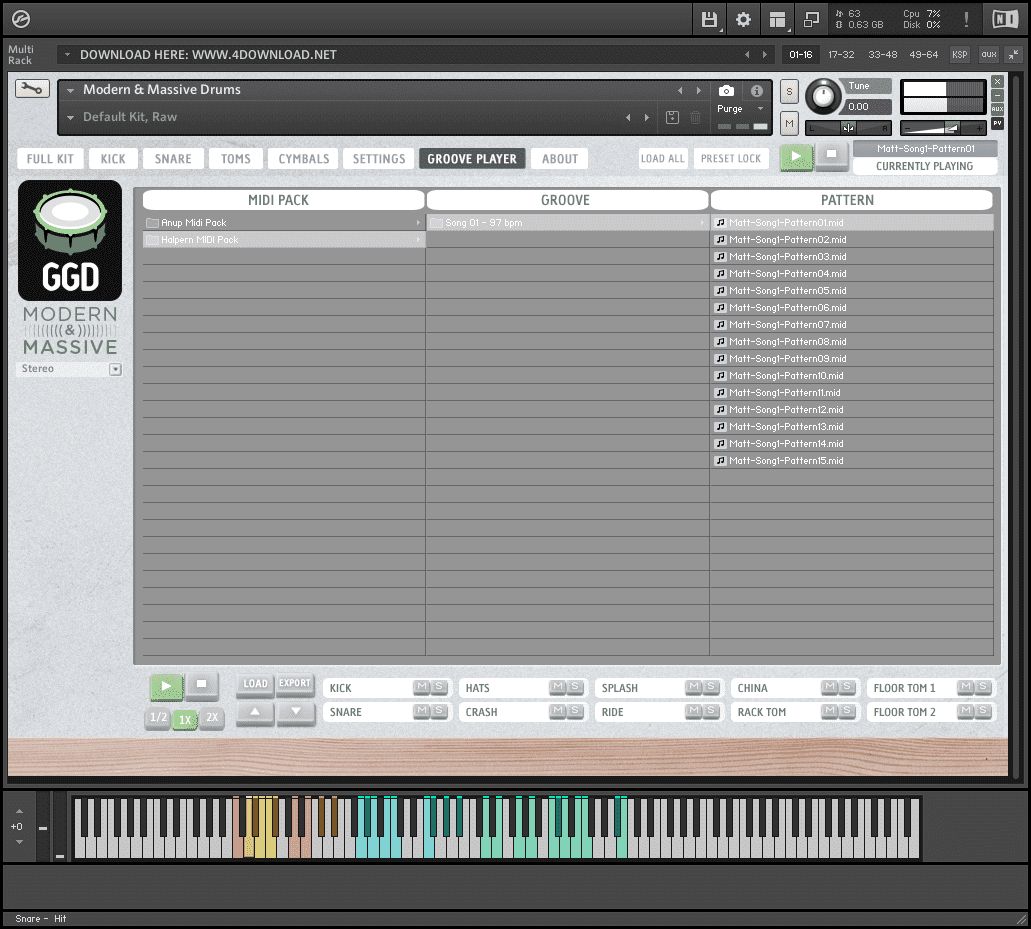Image resolution: width=1031 pixels, height=929 pixels.
Task: Click LOAD ALL button
Action: click(663, 158)
